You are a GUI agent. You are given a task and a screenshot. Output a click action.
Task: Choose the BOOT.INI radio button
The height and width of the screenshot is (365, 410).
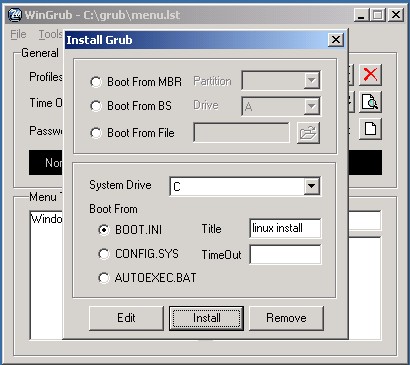tap(104, 230)
